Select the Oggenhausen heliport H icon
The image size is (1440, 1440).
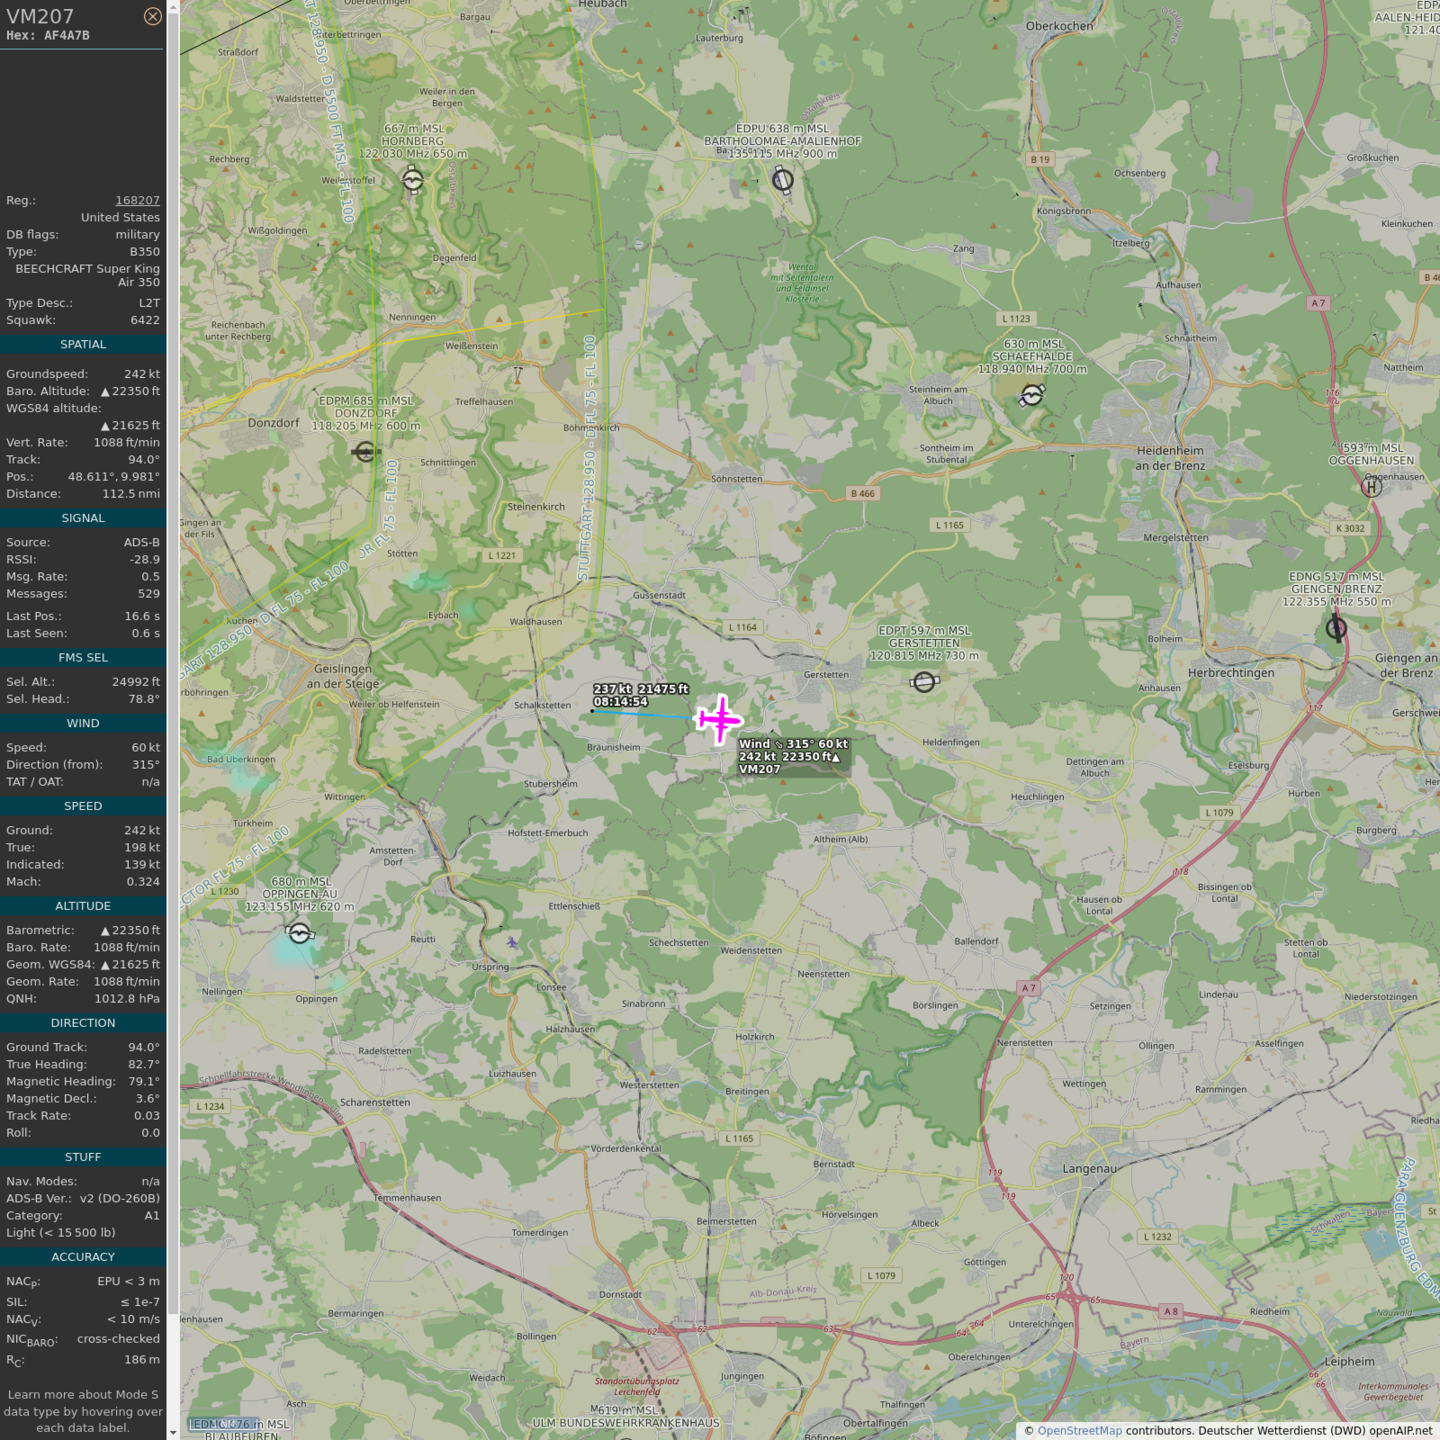click(1372, 487)
